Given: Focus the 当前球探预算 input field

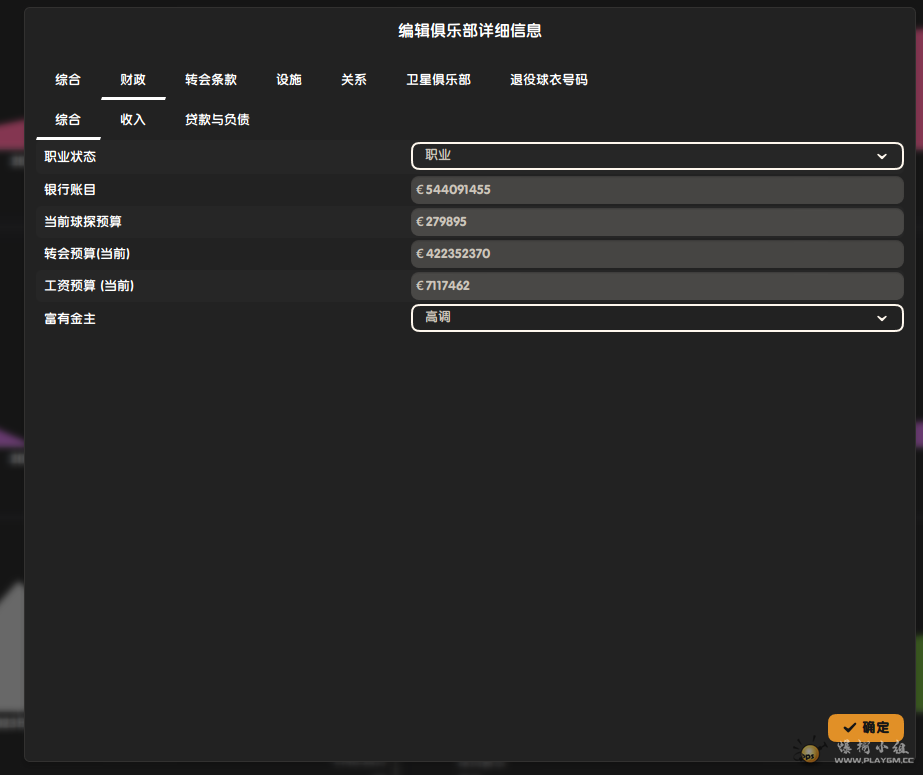Looking at the screenshot, I should [x=656, y=222].
